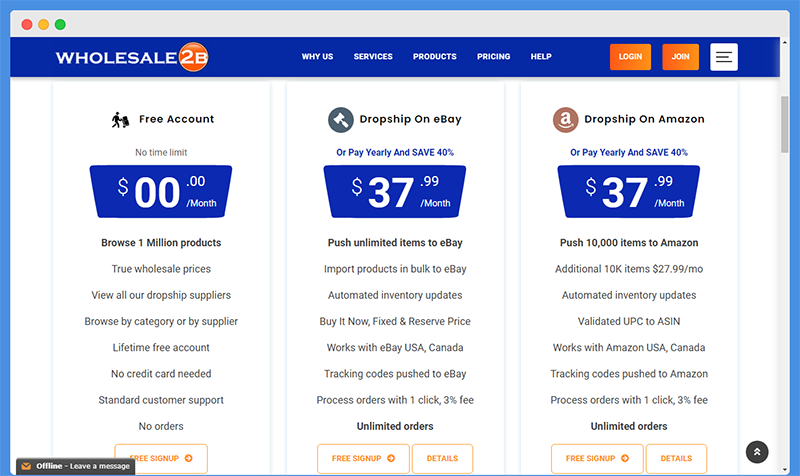
Task: Click 'Validated UPC to ASIN' text
Action: click(629, 321)
